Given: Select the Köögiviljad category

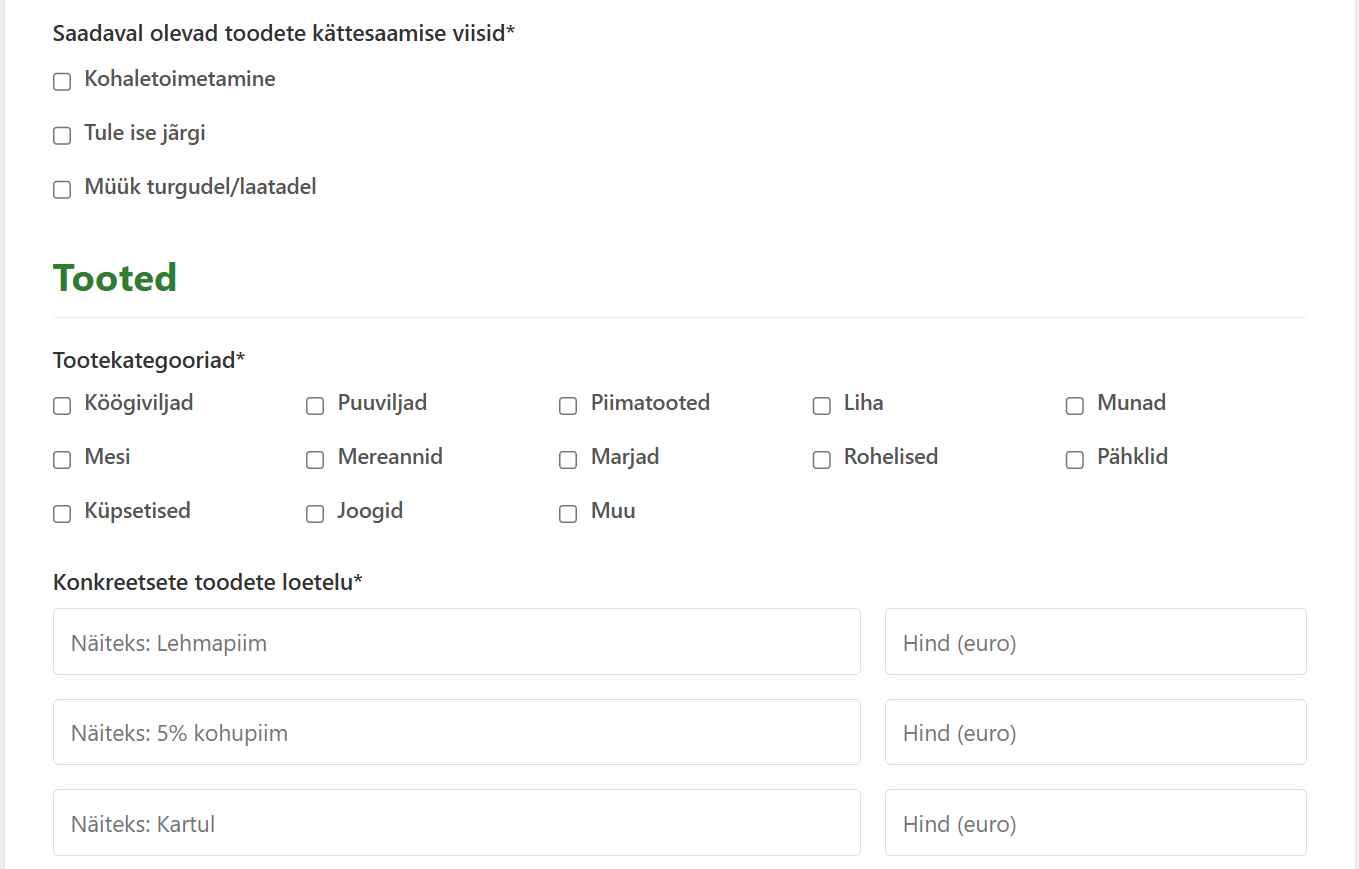Looking at the screenshot, I should click(62, 405).
